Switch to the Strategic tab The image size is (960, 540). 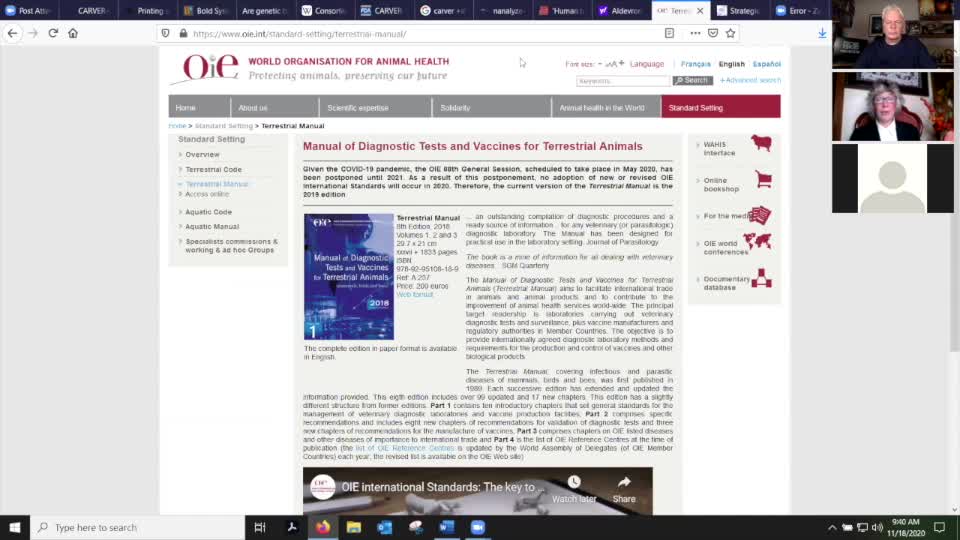[x=738, y=10]
